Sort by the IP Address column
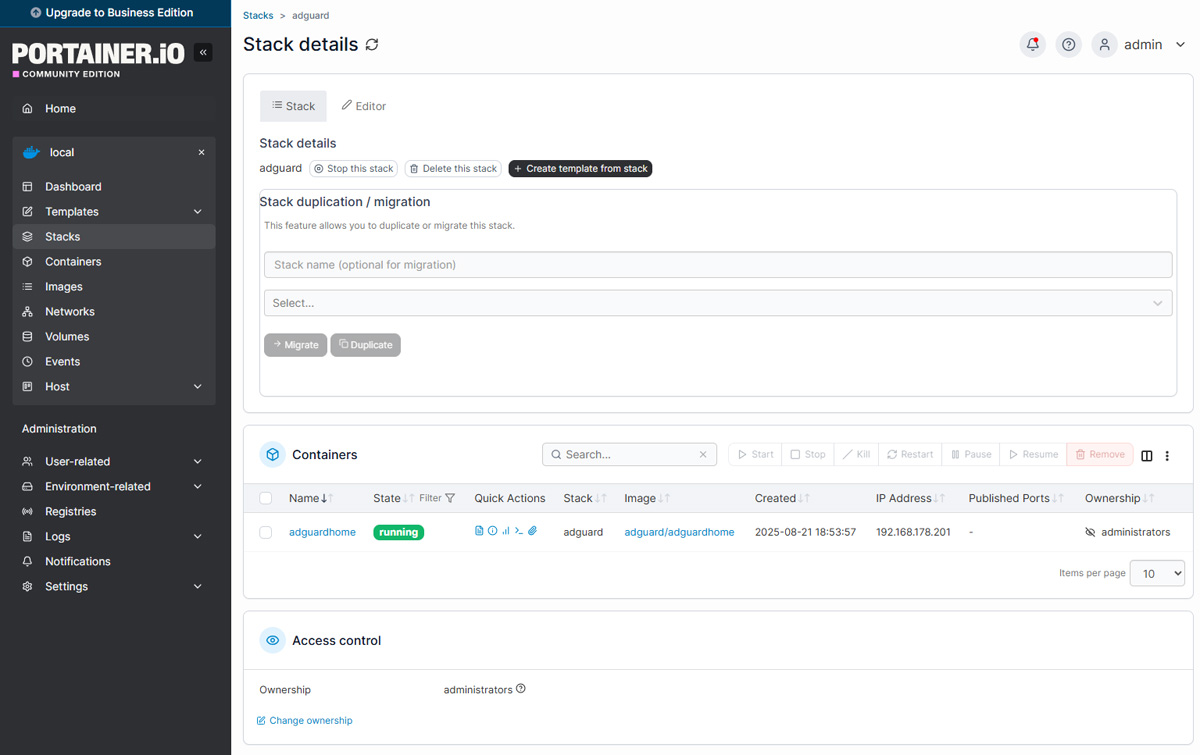Image resolution: width=1200 pixels, height=755 pixels. tap(910, 498)
